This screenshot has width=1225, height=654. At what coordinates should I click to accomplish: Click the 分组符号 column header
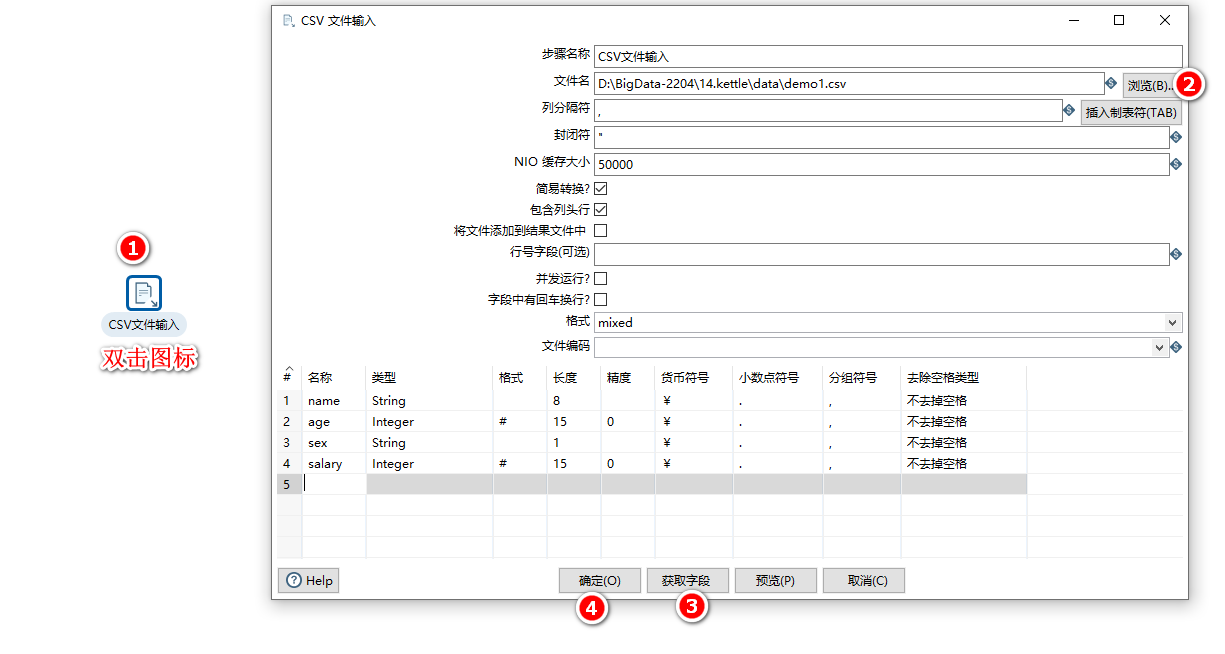862,378
